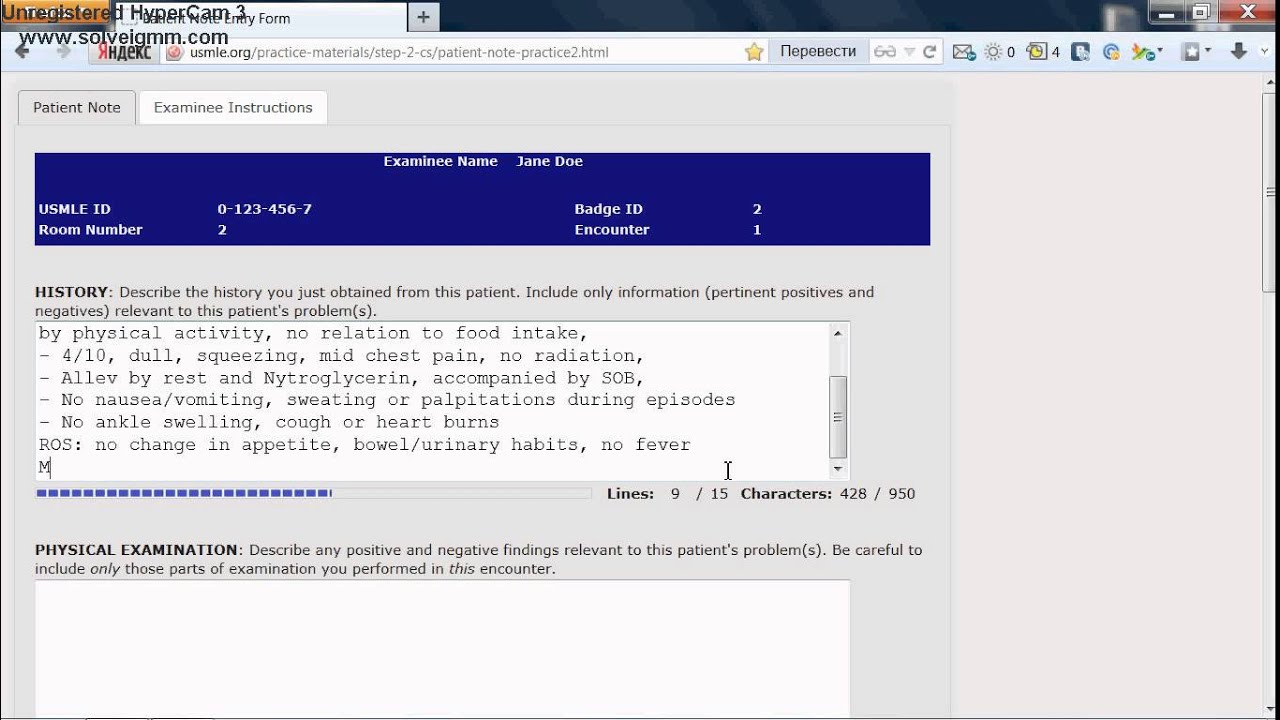Reload the page with refresh icon

tap(930, 52)
